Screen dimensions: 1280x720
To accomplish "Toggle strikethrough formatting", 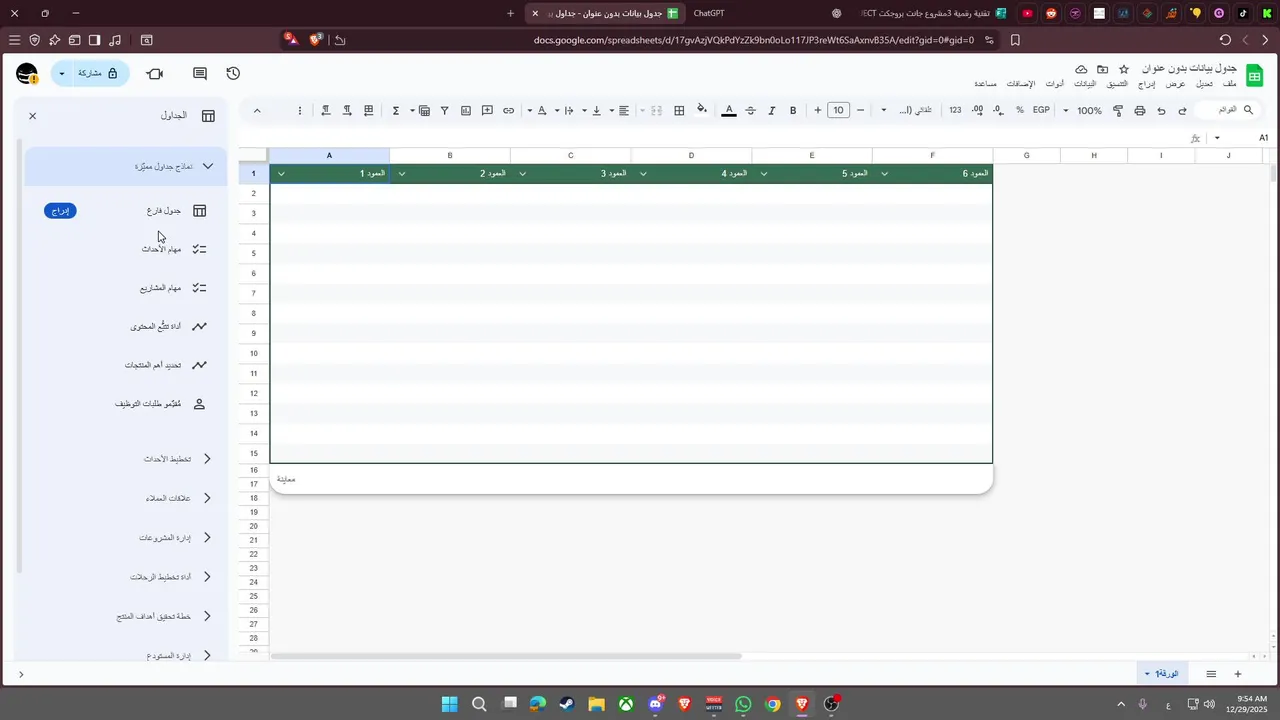I will coord(750,111).
